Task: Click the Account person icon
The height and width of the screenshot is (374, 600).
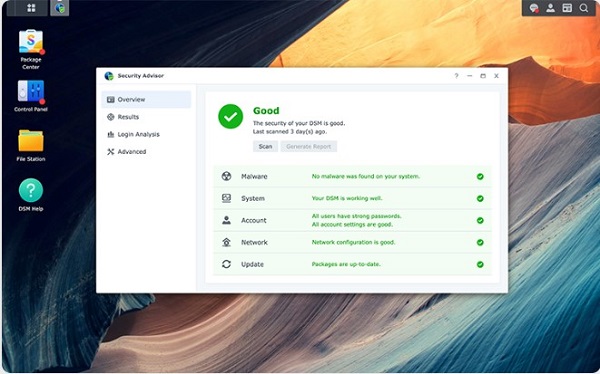Action: [x=227, y=220]
